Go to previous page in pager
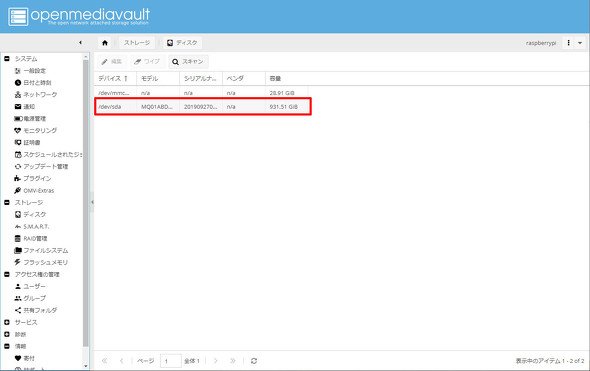 [122, 361]
